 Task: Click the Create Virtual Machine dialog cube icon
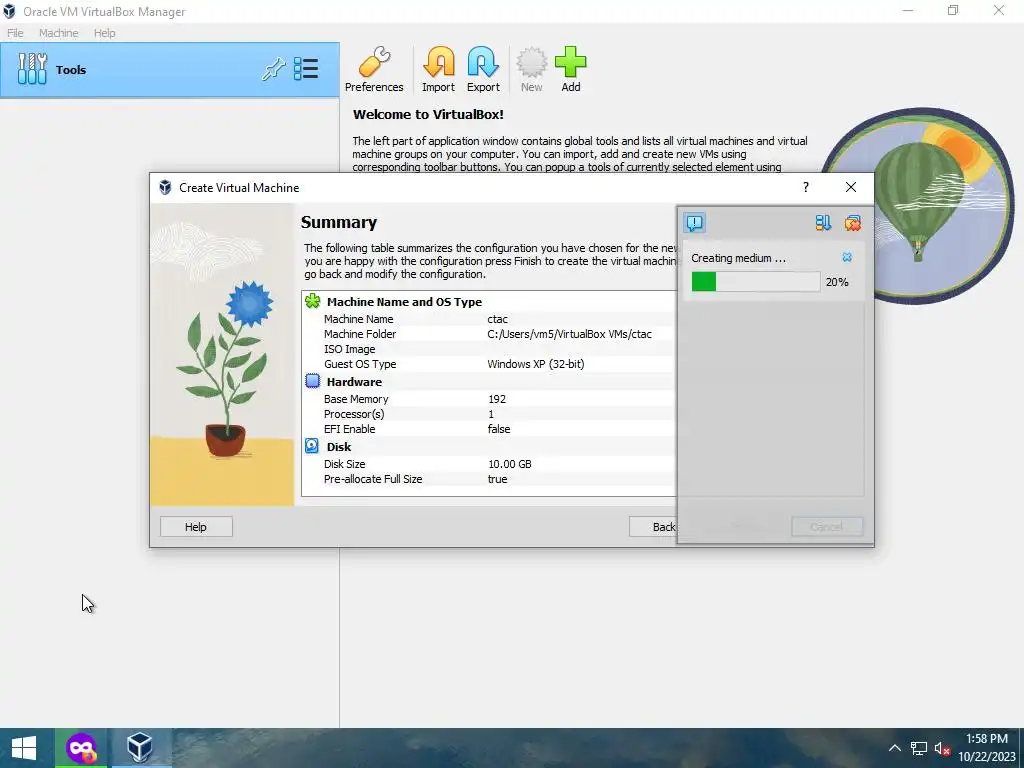click(x=165, y=187)
